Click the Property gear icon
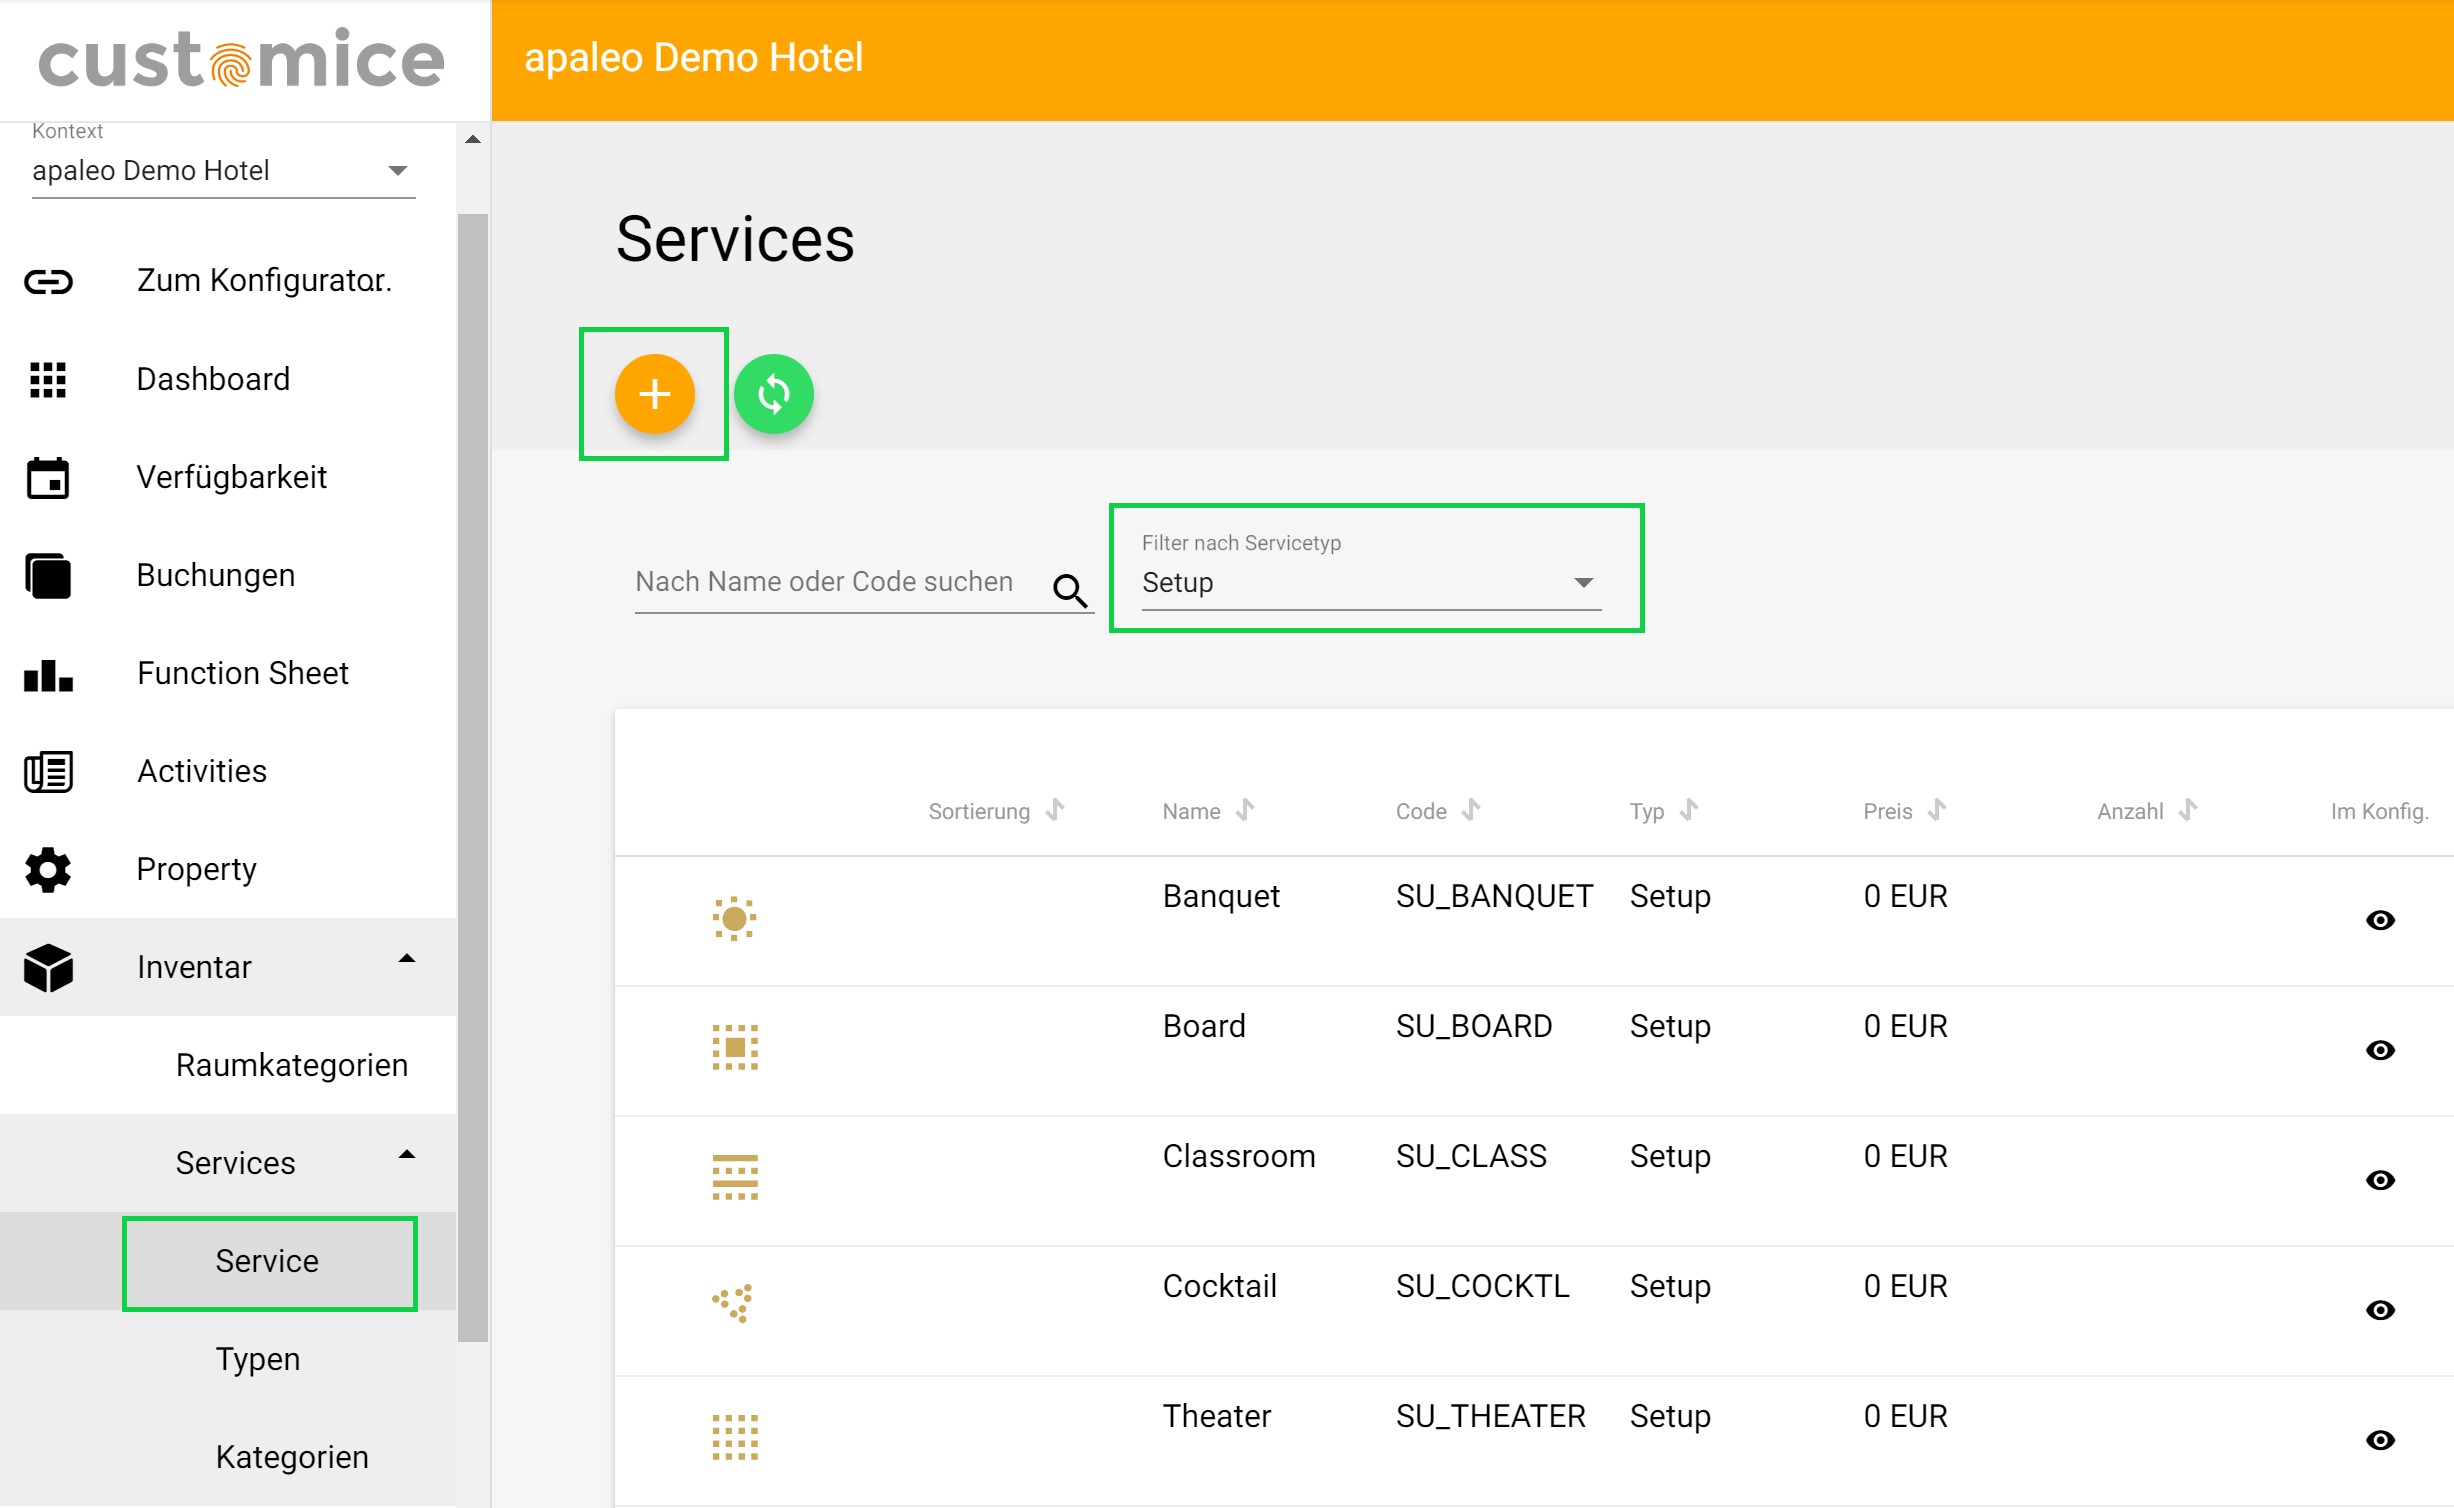The width and height of the screenshot is (2454, 1508). [x=48, y=869]
